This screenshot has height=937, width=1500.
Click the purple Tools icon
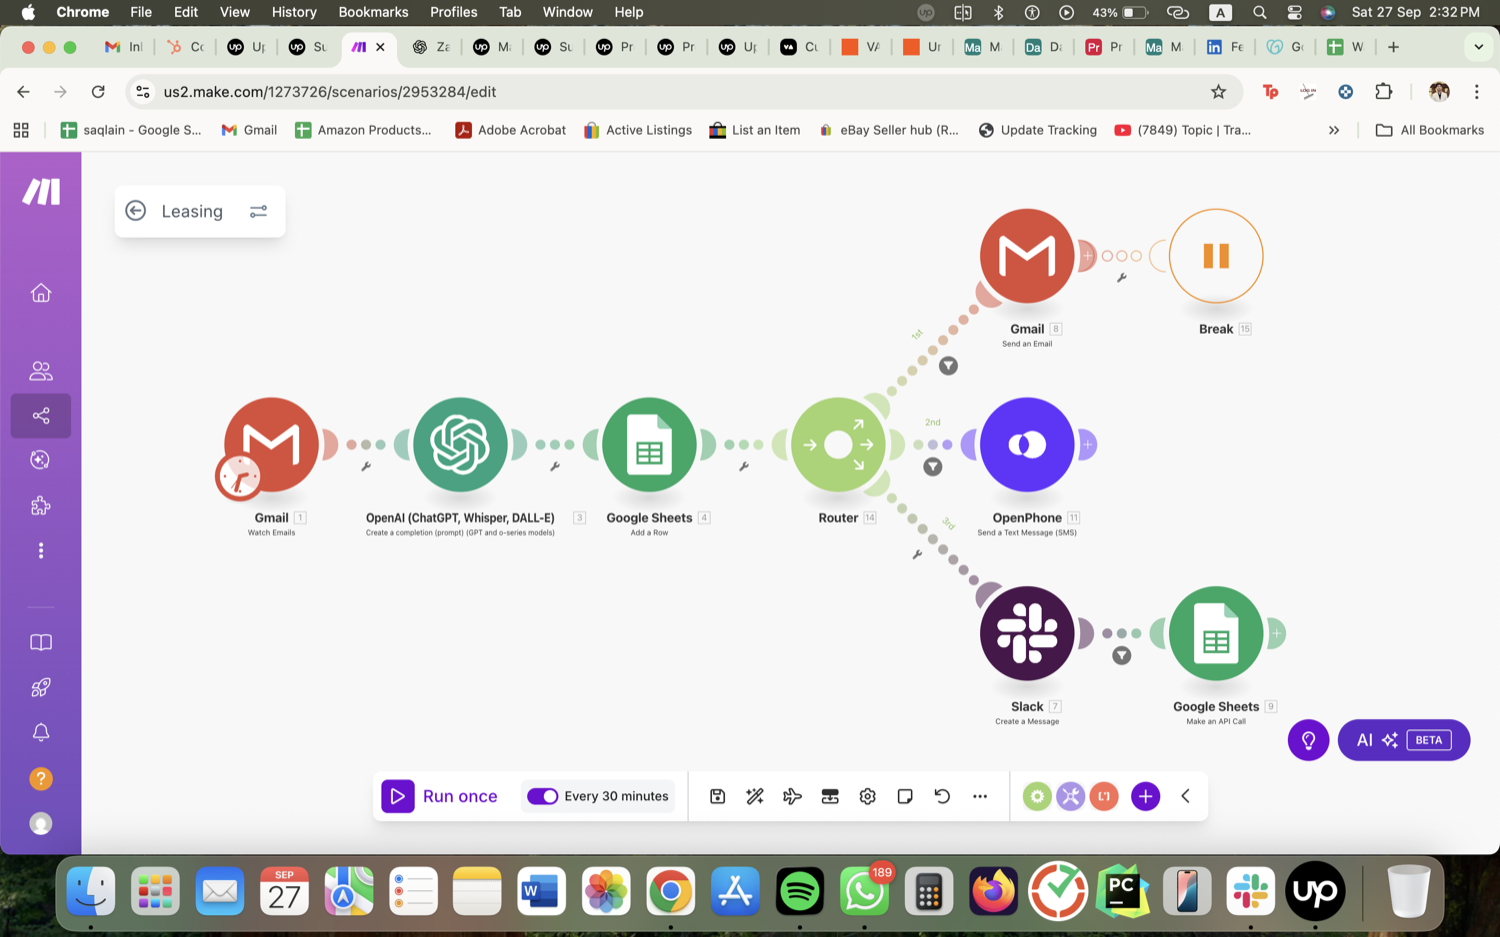tap(1070, 796)
